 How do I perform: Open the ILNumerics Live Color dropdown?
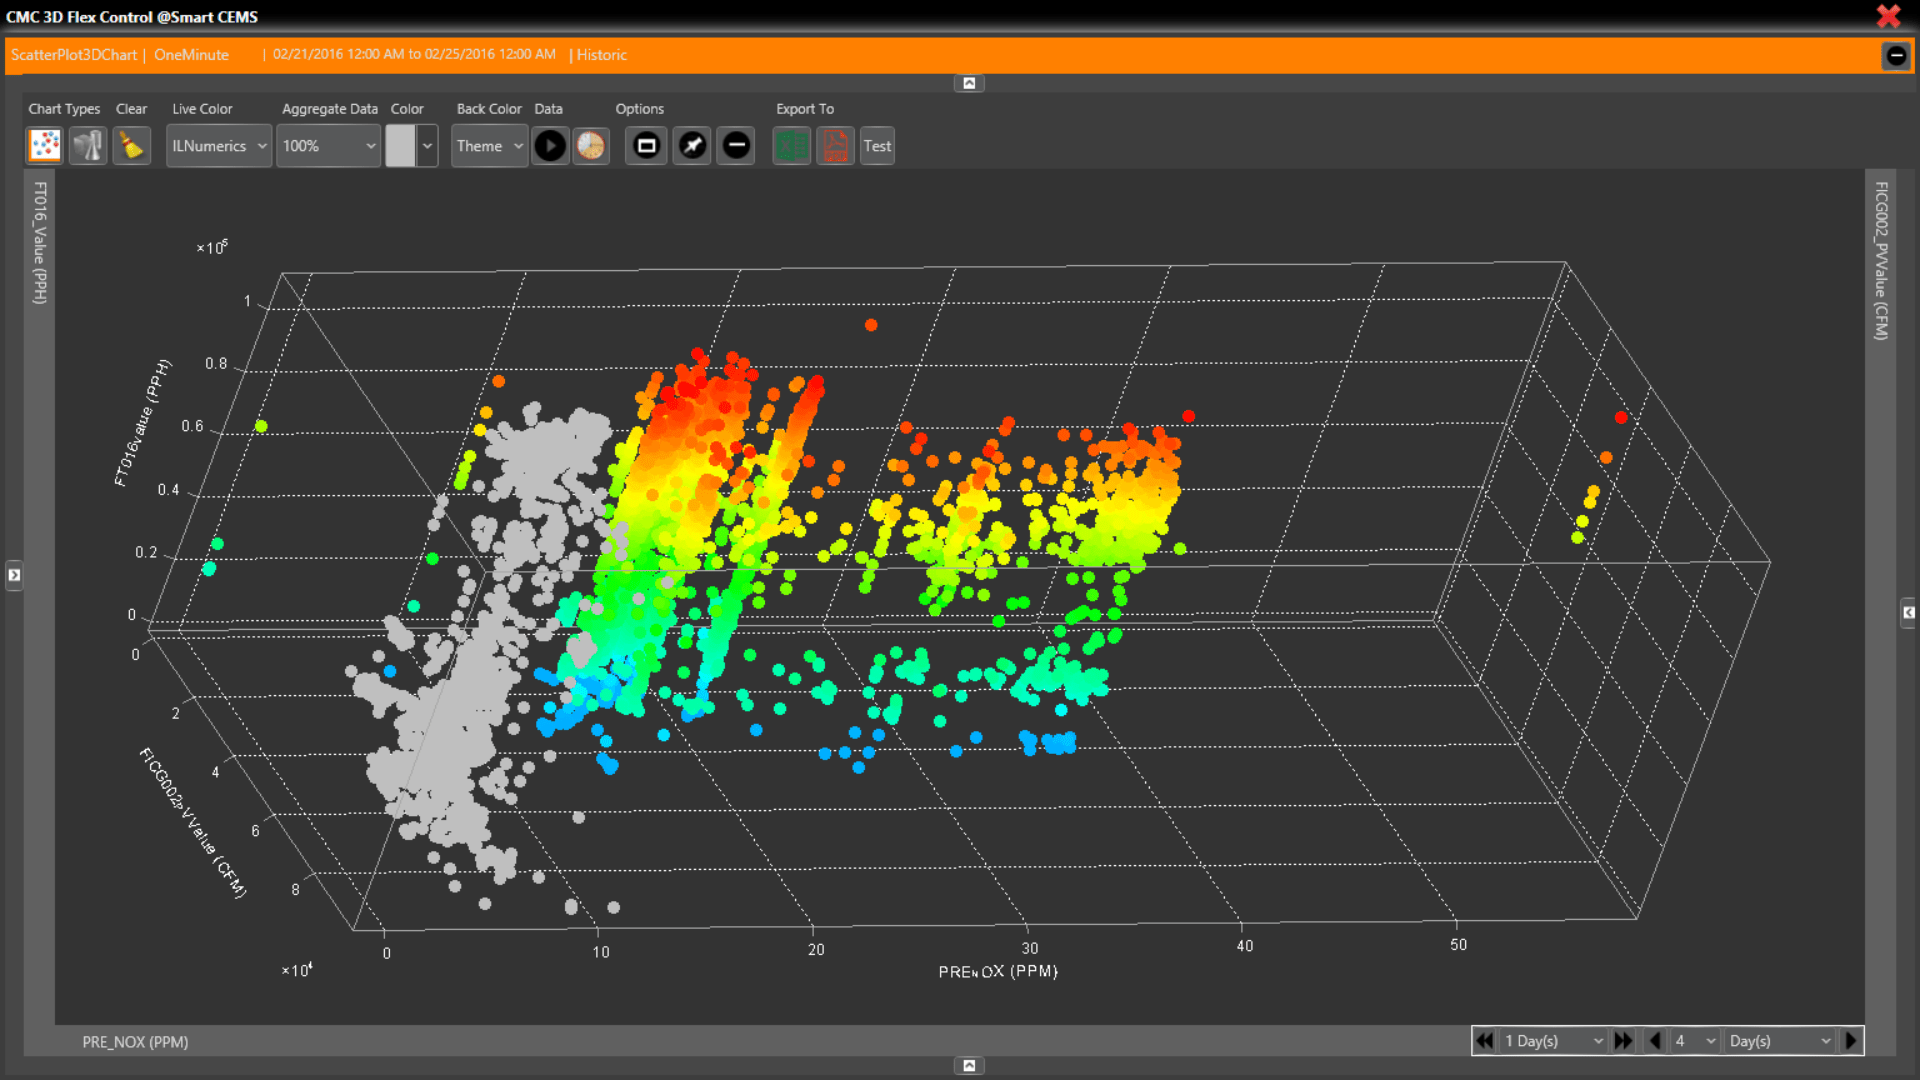219,146
